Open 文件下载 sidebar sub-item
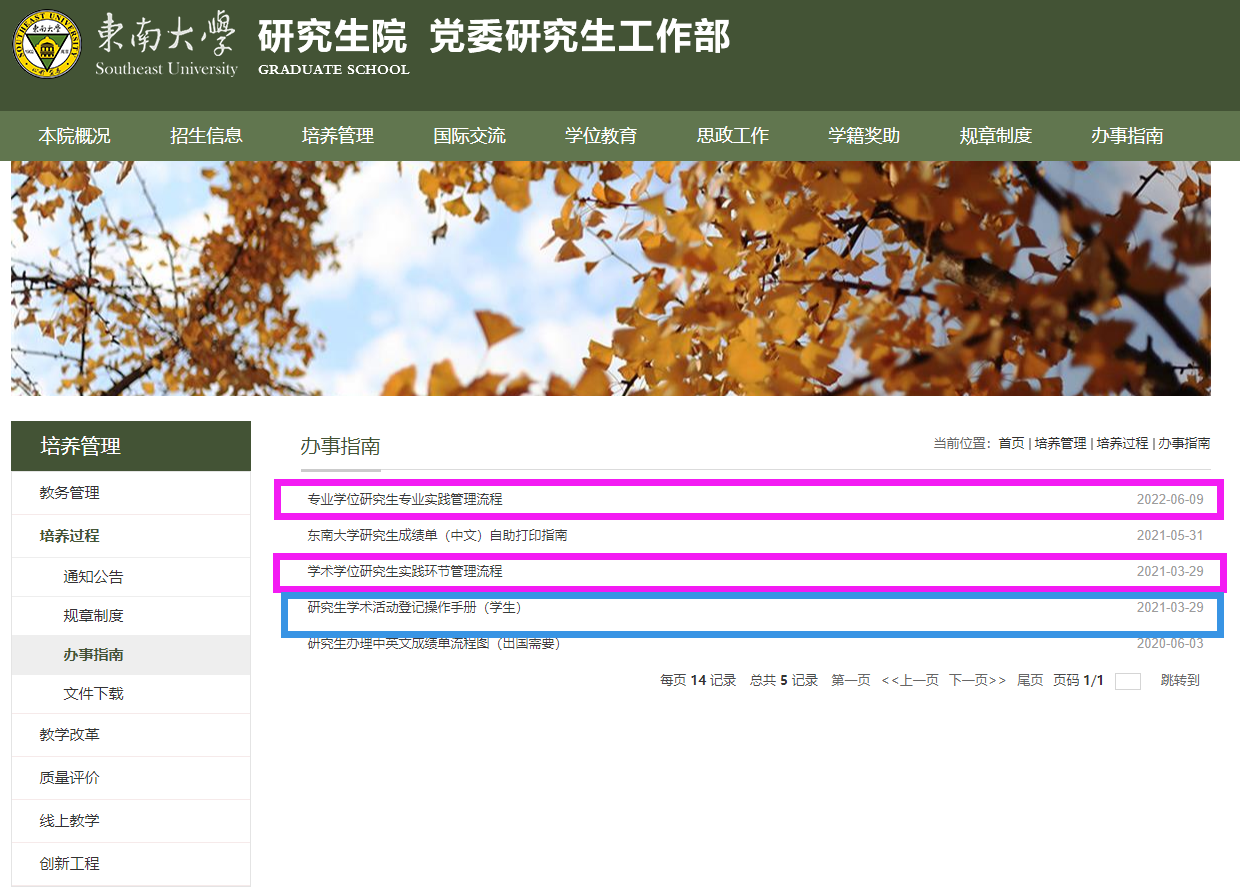The width and height of the screenshot is (1240, 887). pos(94,694)
